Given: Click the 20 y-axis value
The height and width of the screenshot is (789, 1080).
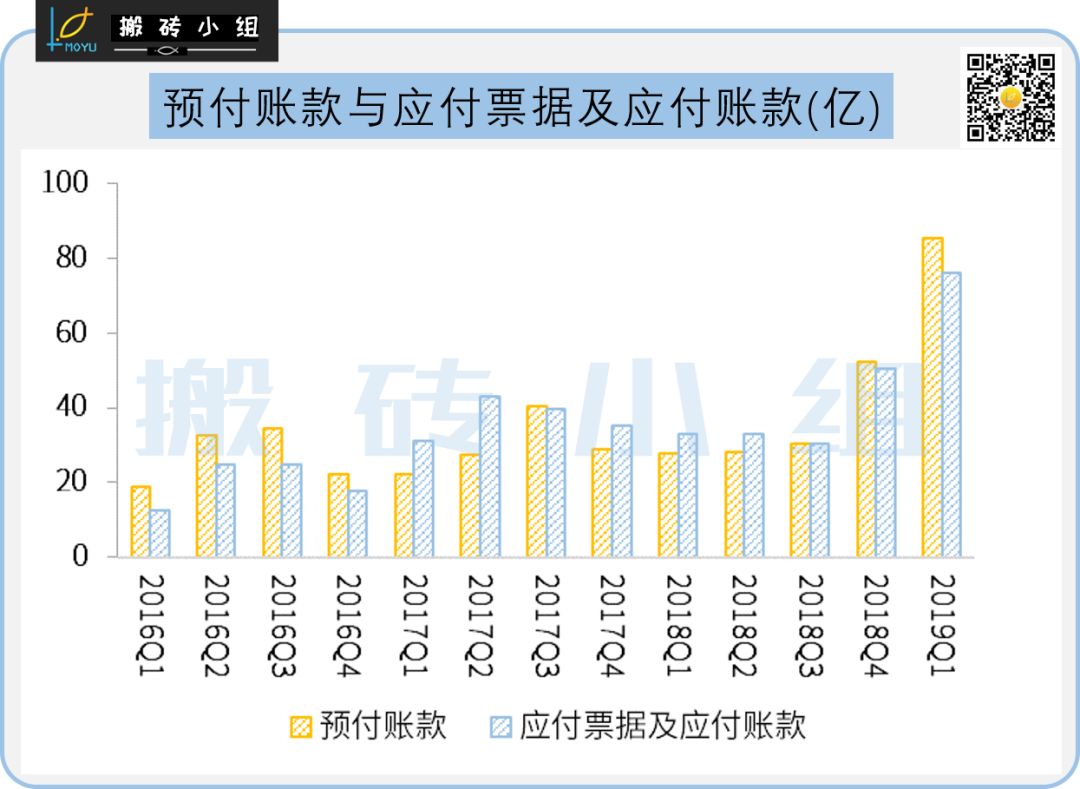Looking at the screenshot, I should 72,482.
